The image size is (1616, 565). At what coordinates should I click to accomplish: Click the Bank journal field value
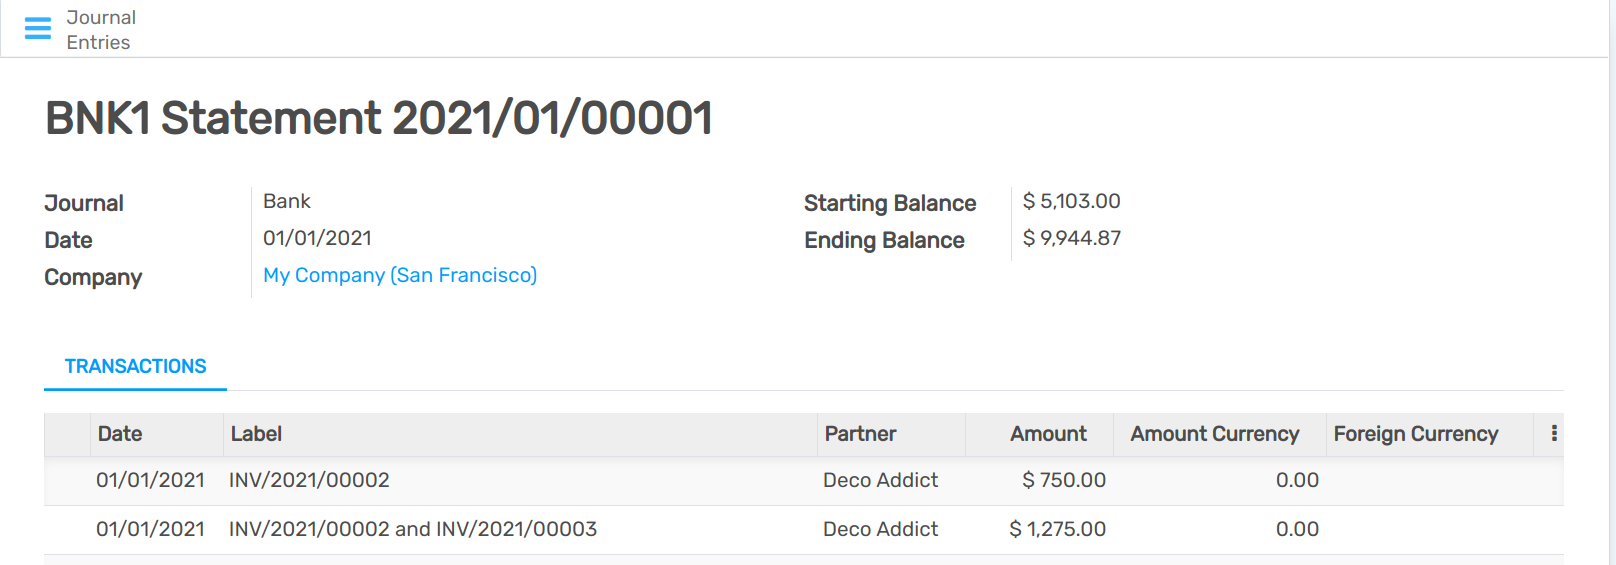pos(287,201)
